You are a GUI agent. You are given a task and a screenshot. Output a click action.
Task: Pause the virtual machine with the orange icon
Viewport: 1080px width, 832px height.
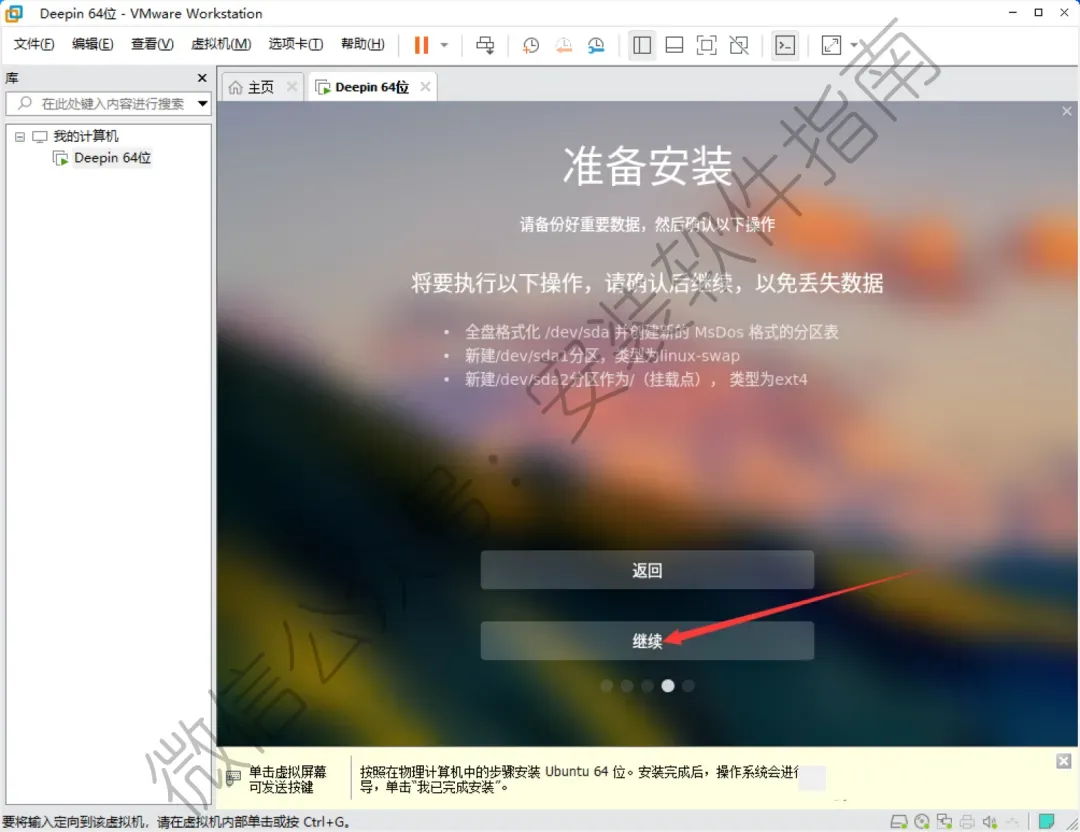pos(421,45)
